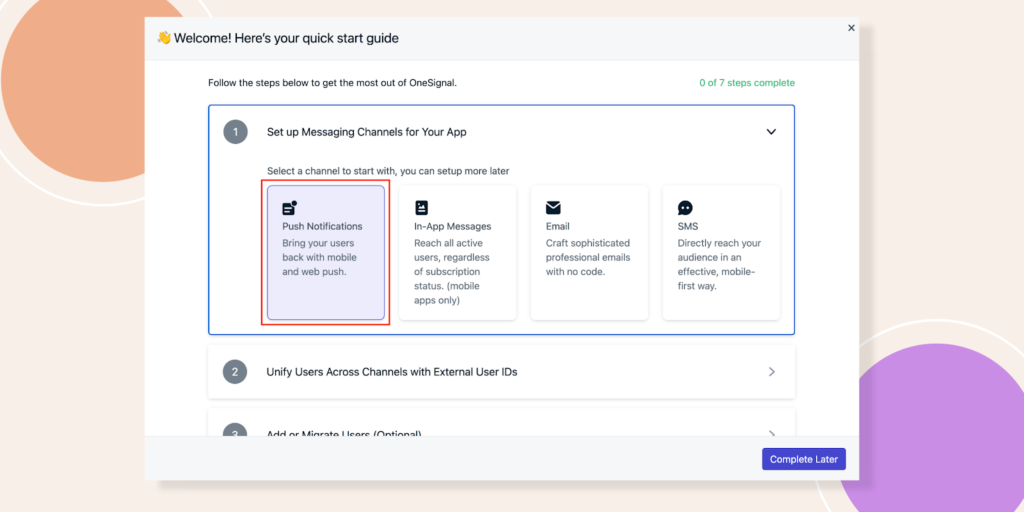Pick the Email channel card text
This screenshot has height=512, width=1024.
(x=588, y=257)
